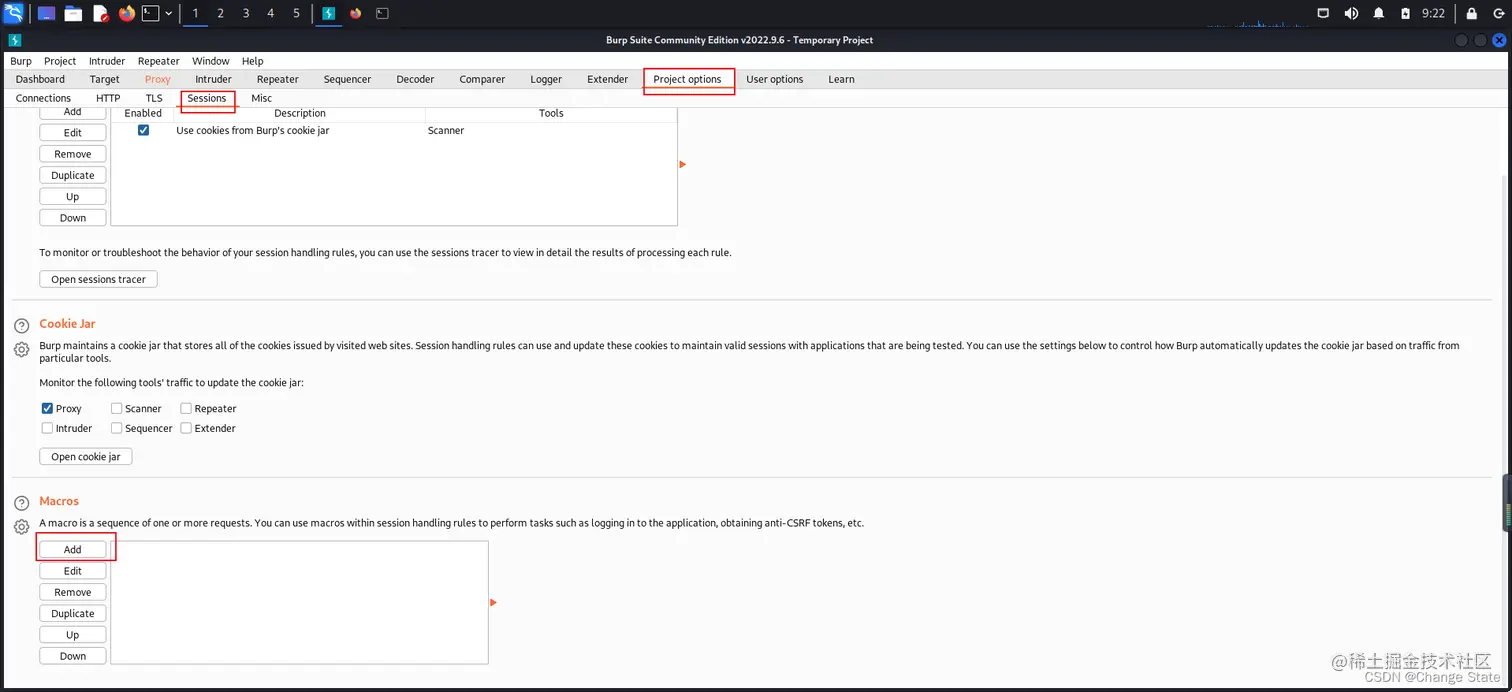The height and width of the screenshot is (692, 1512).
Task: Click the show desktop launcher icon
Action: [x=47, y=13]
